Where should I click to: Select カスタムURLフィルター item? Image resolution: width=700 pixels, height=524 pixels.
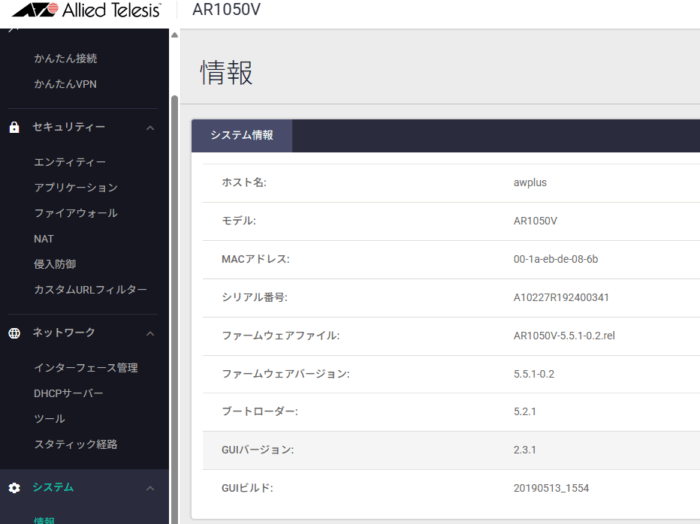(90, 290)
